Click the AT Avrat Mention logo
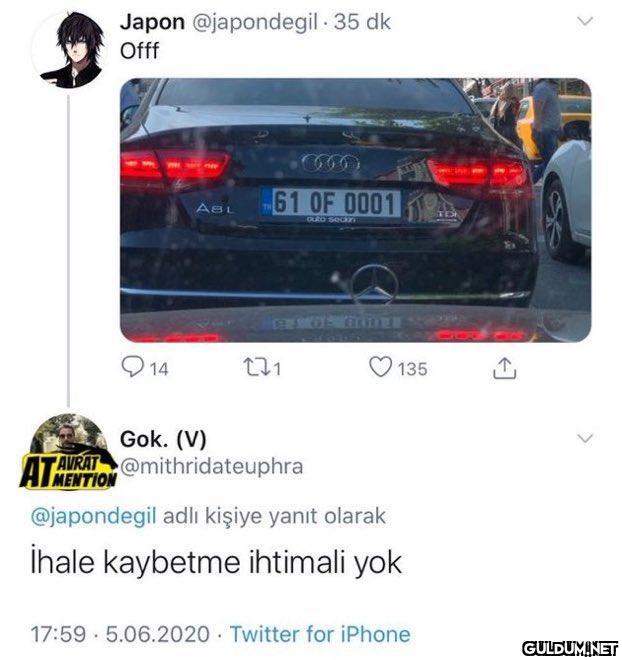The width and height of the screenshot is (622, 660). coord(68,472)
